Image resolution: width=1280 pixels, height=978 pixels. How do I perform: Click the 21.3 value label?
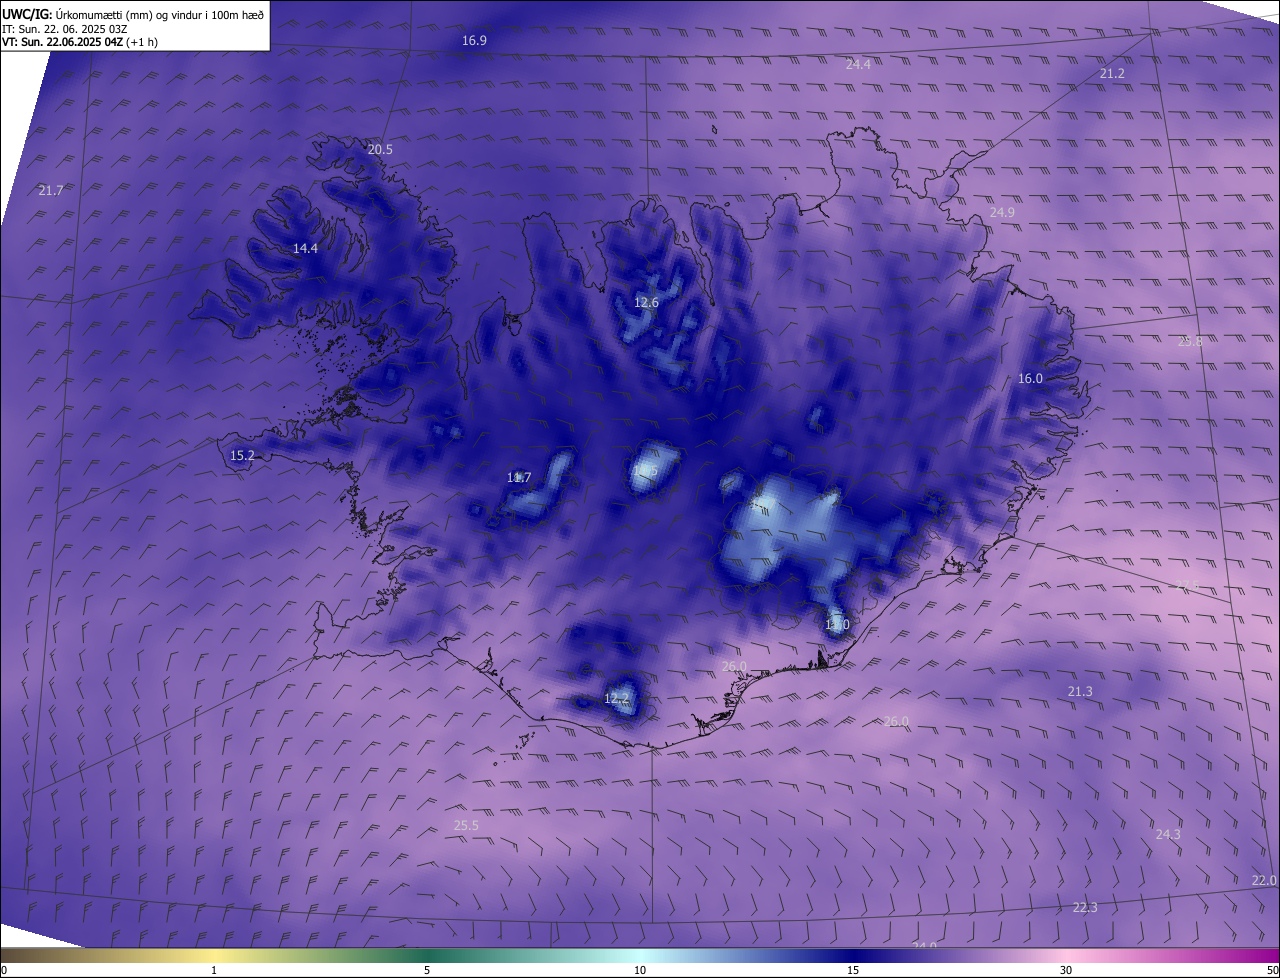(1080, 692)
